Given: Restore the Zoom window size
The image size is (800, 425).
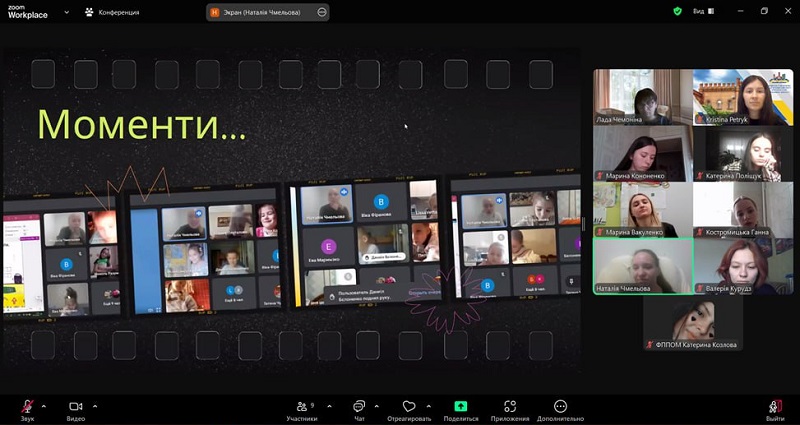Looking at the screenshot, I should [x=764, y=11].
